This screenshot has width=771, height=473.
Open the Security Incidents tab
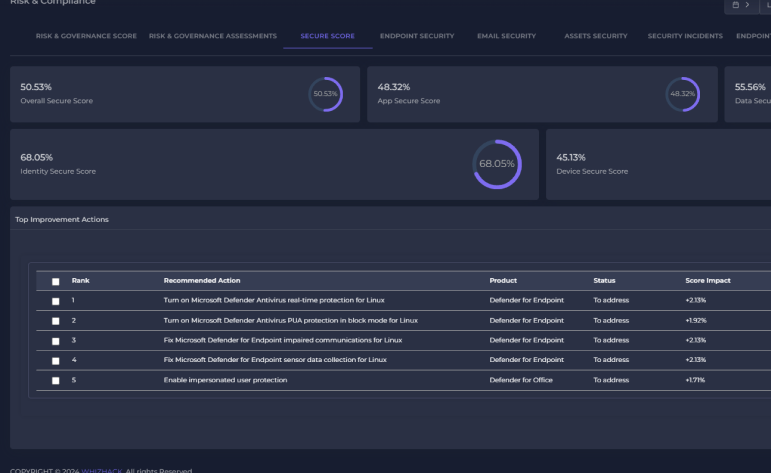coord(685,36)
